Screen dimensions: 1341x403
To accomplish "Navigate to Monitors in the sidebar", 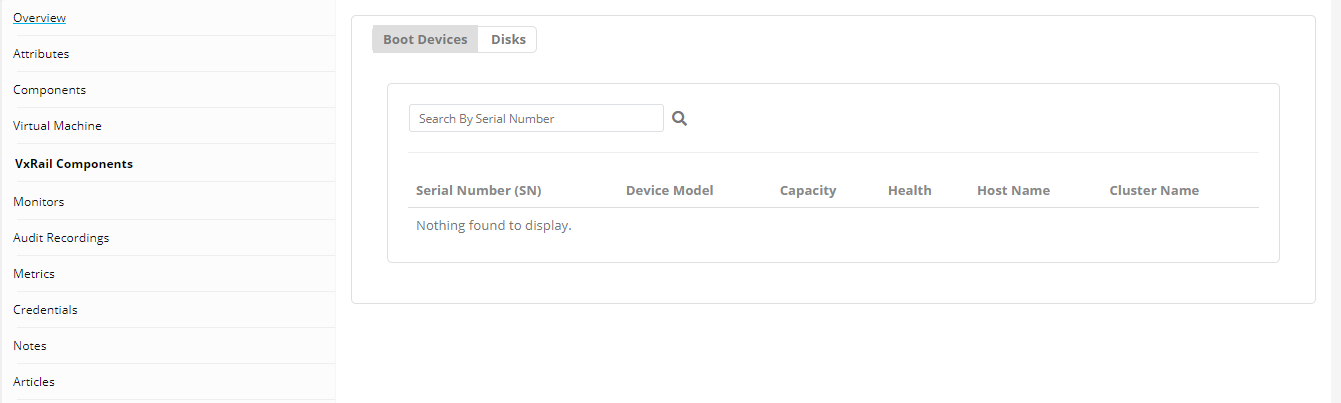I will (38, 202).
